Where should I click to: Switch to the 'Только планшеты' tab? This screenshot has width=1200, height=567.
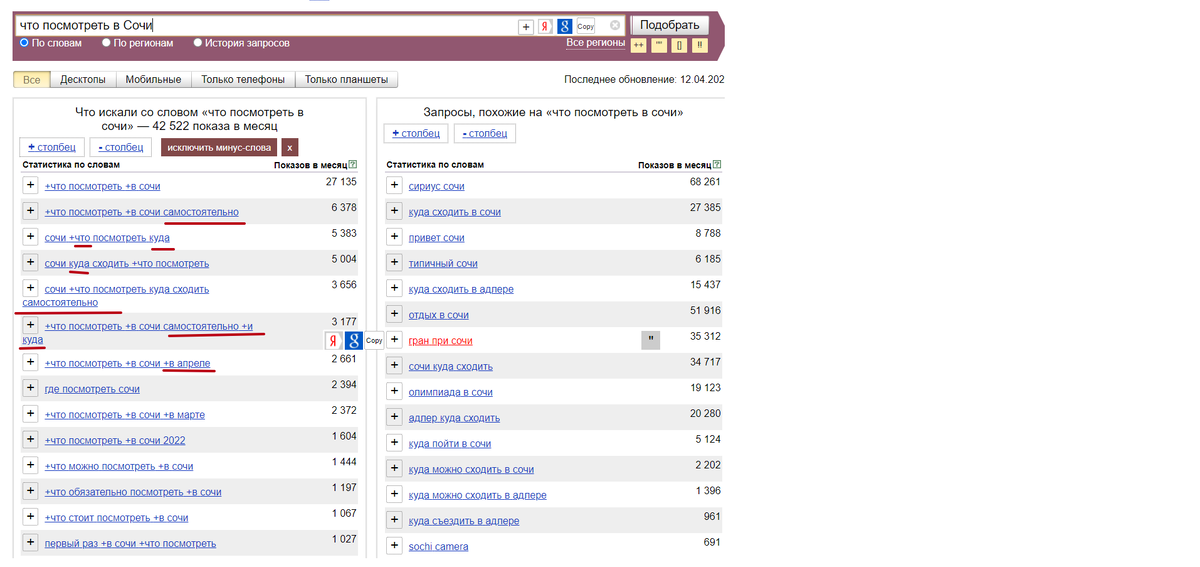(347, 79)
